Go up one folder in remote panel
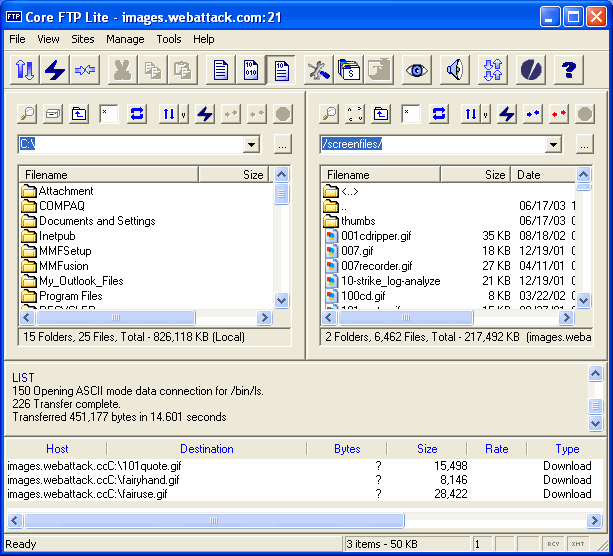613x556 pixels. [x=381, y=114]
